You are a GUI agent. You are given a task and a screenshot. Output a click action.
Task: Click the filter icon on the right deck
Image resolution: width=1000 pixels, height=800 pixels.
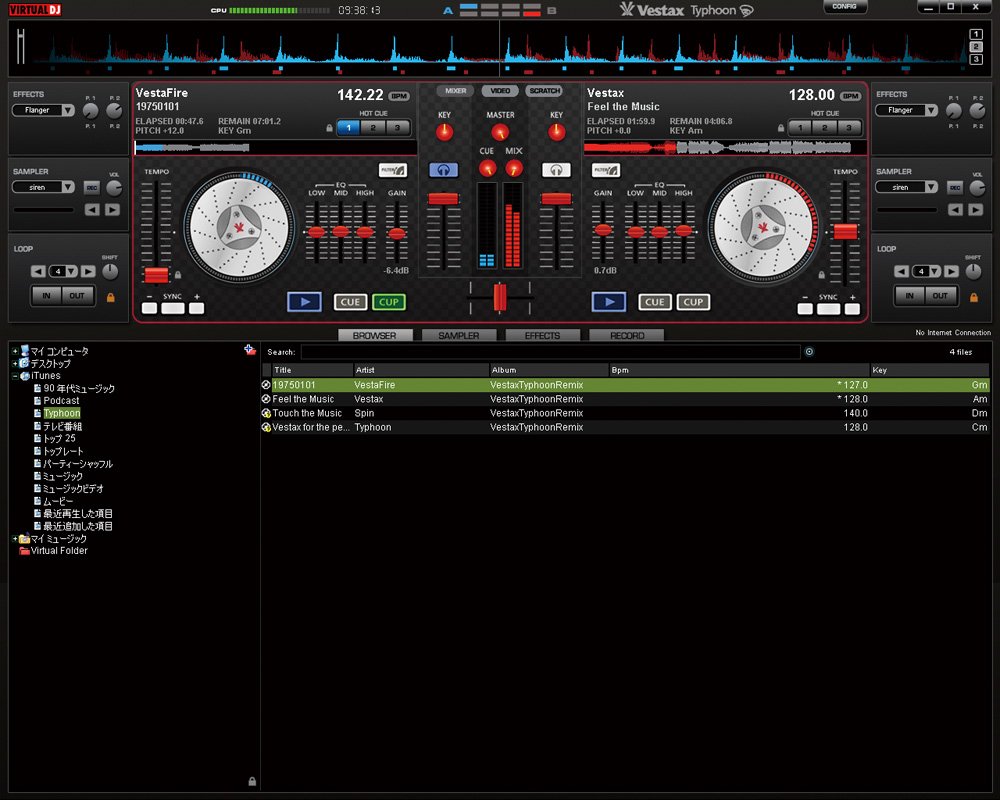tap(606, 170)
